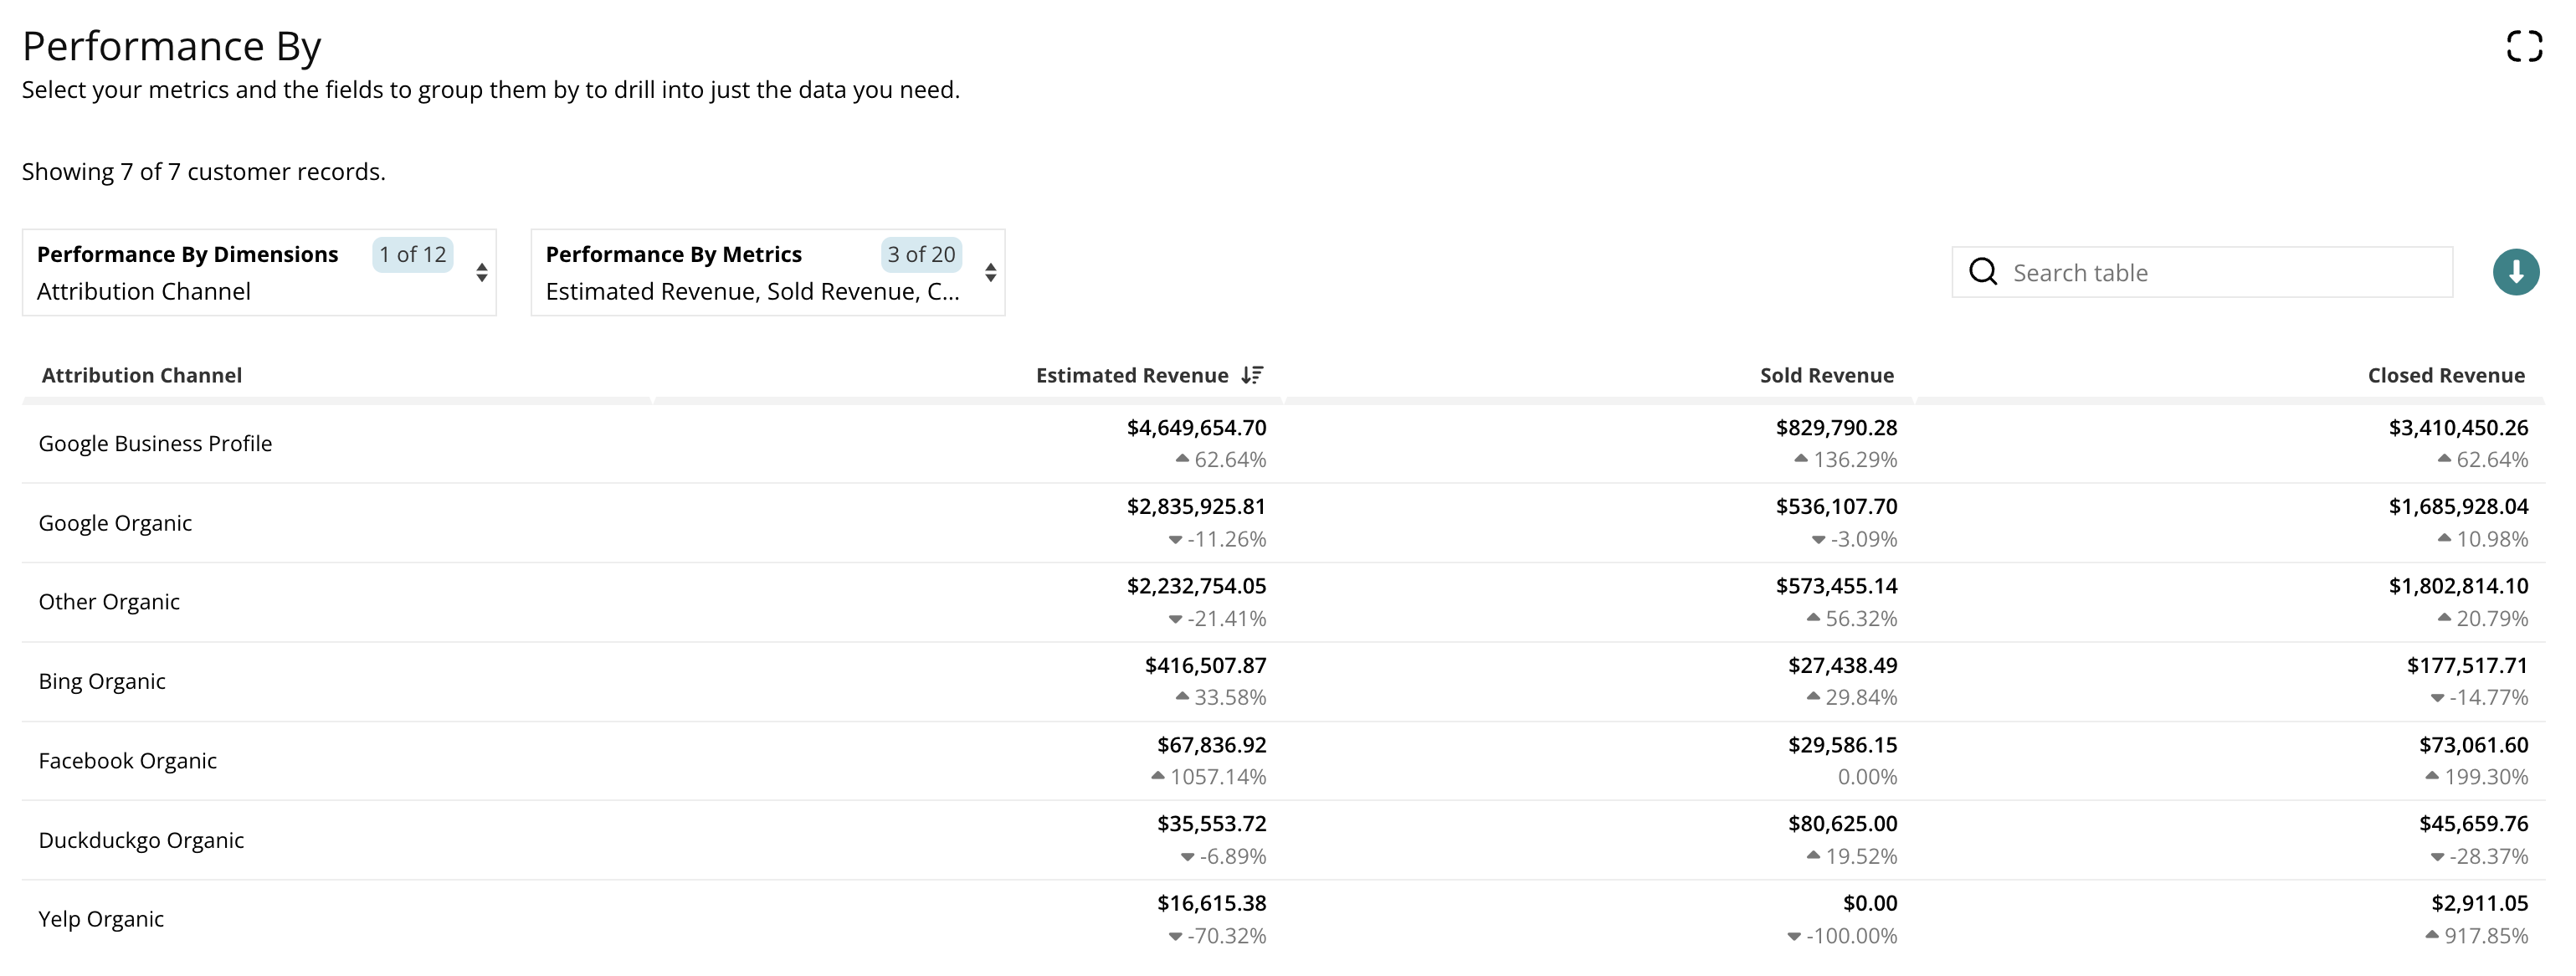Select the Google Business Profile row
The width and height of the screenshot is (2576, 976).
(155, 444)
